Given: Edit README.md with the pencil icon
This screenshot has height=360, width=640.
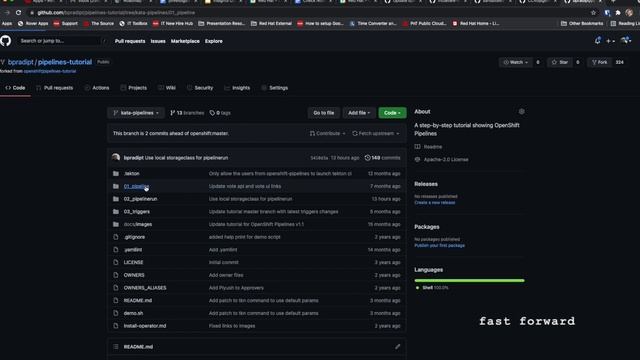Looking at the screenshot, I should pos(397,347).
